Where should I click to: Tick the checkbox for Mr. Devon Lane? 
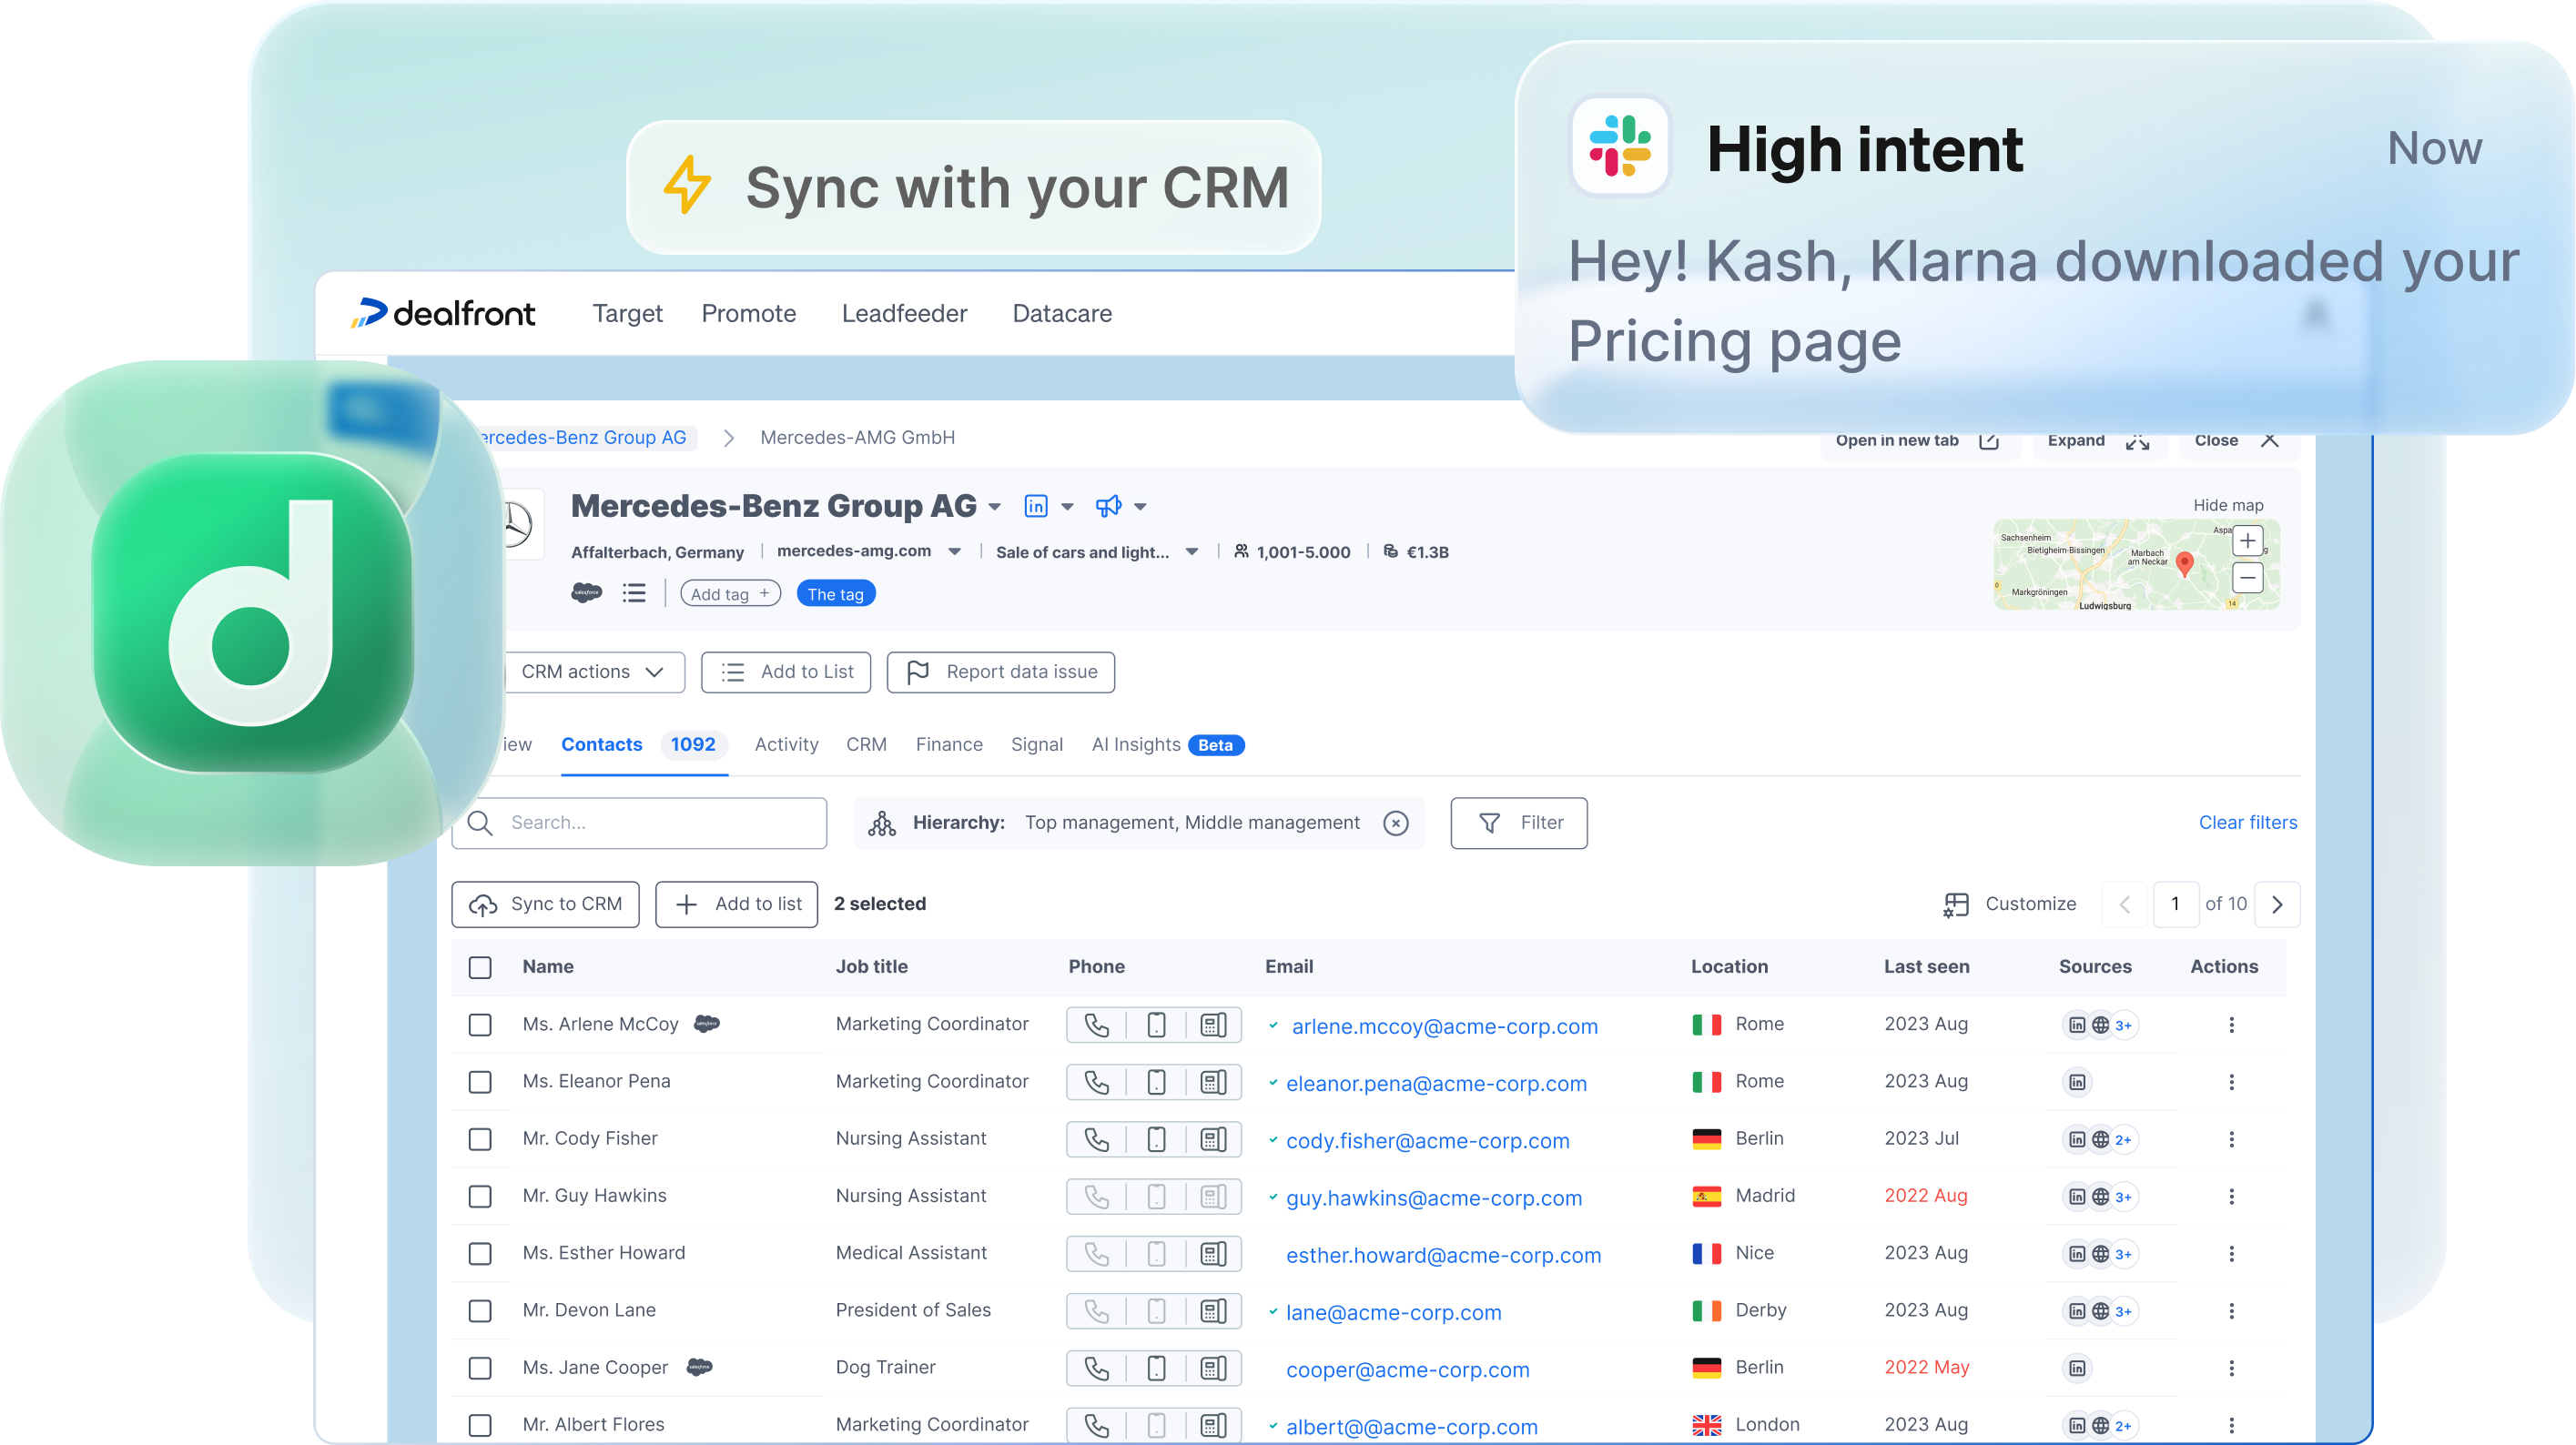[x=480, y=1311]
